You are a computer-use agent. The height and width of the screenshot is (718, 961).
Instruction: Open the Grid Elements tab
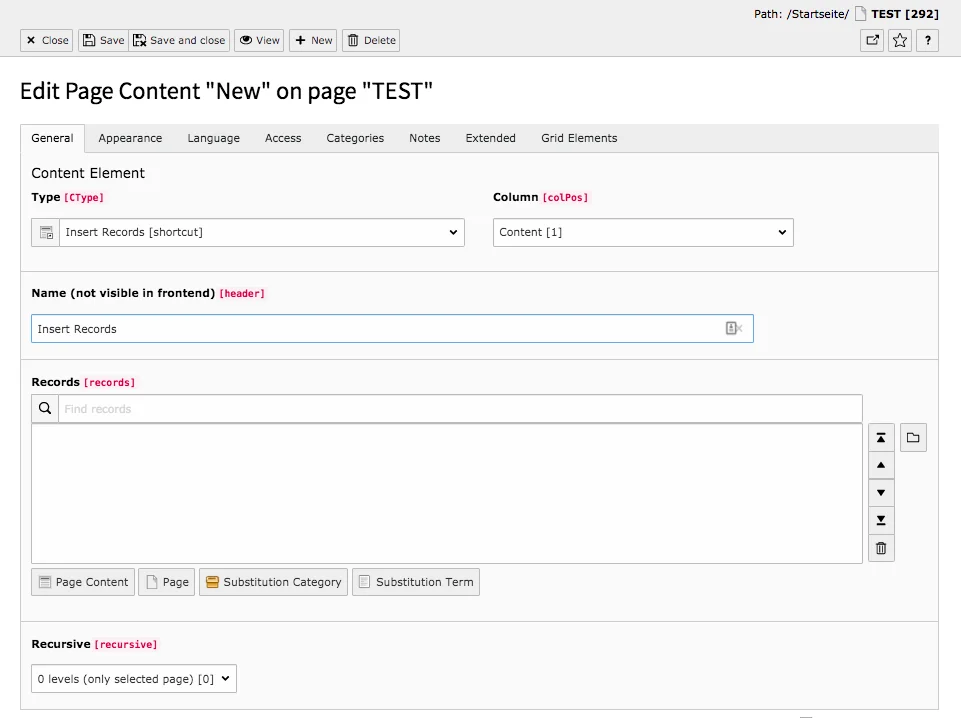(578, 138)
